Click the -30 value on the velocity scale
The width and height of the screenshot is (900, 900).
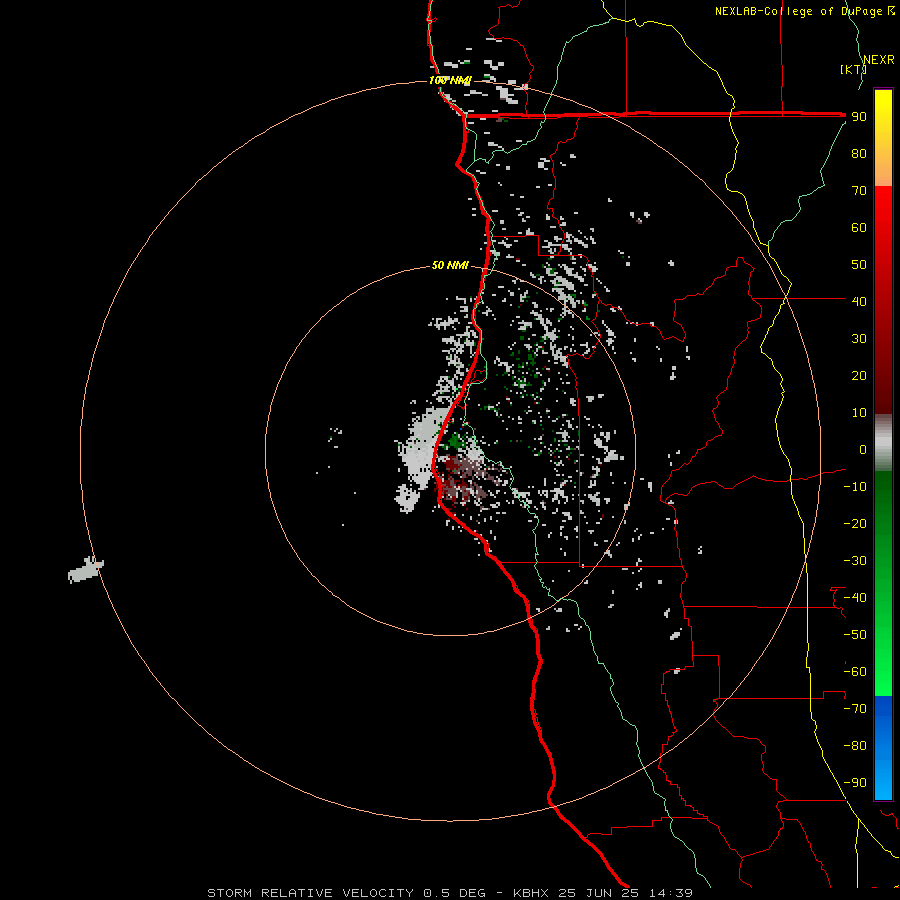(855, 561)
